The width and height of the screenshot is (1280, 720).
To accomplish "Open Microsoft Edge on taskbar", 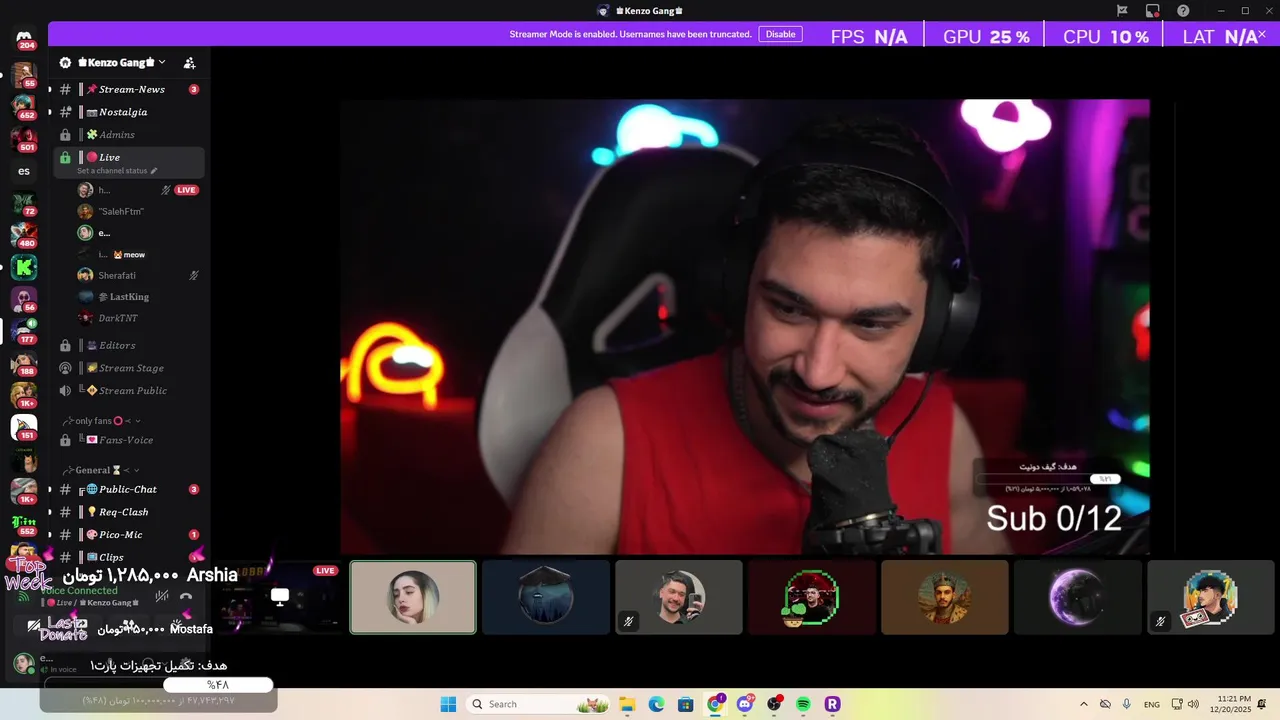I will click(656, 704).
